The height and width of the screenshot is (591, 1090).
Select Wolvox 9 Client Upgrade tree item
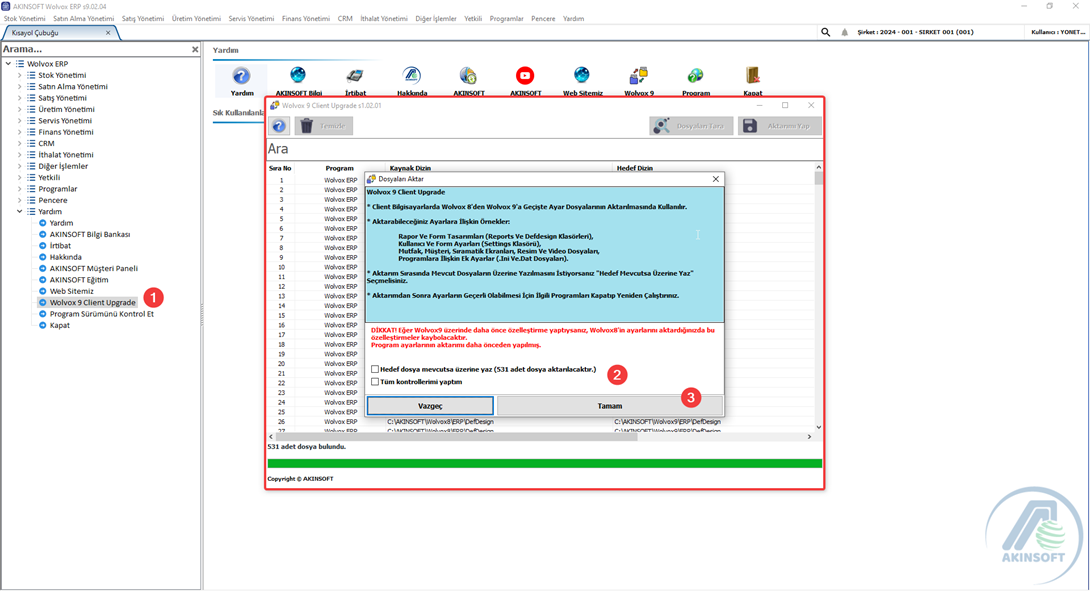[x=92, y=302]
